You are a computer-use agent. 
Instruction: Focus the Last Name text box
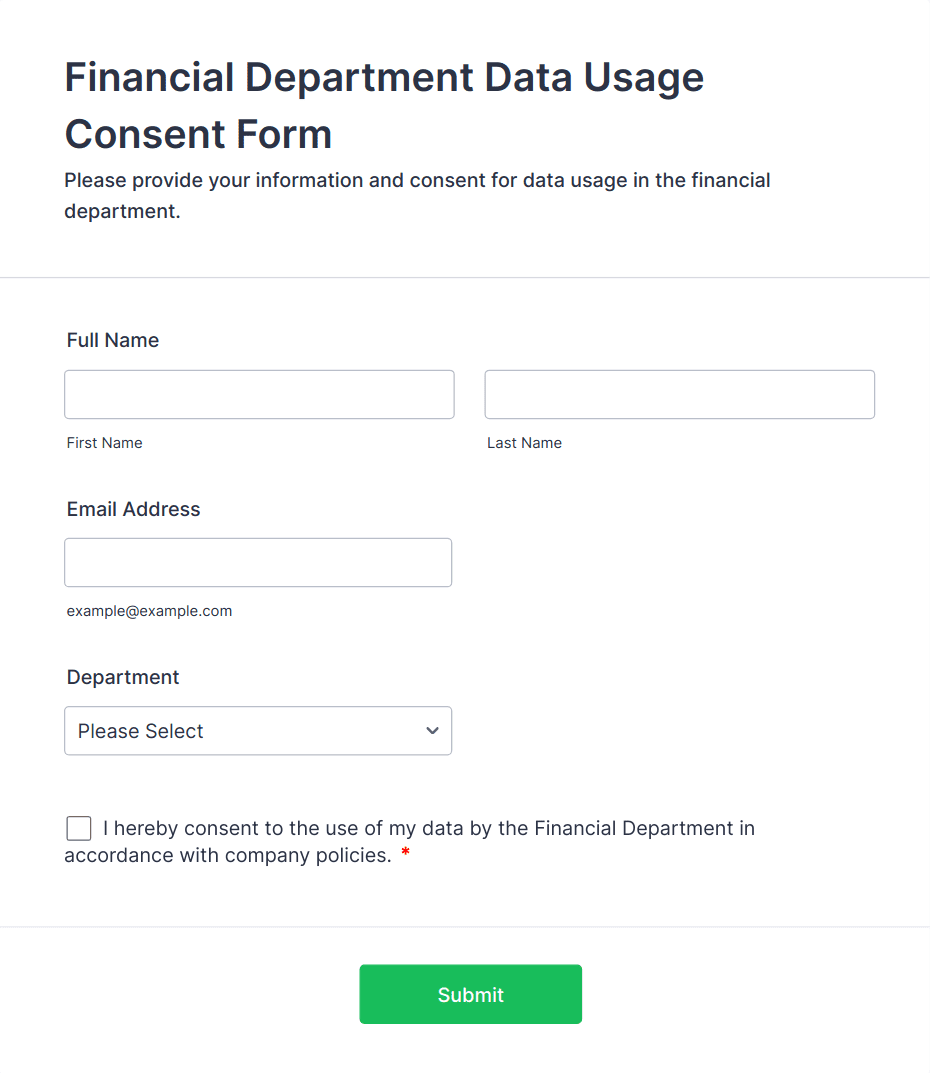pos(680,394)
